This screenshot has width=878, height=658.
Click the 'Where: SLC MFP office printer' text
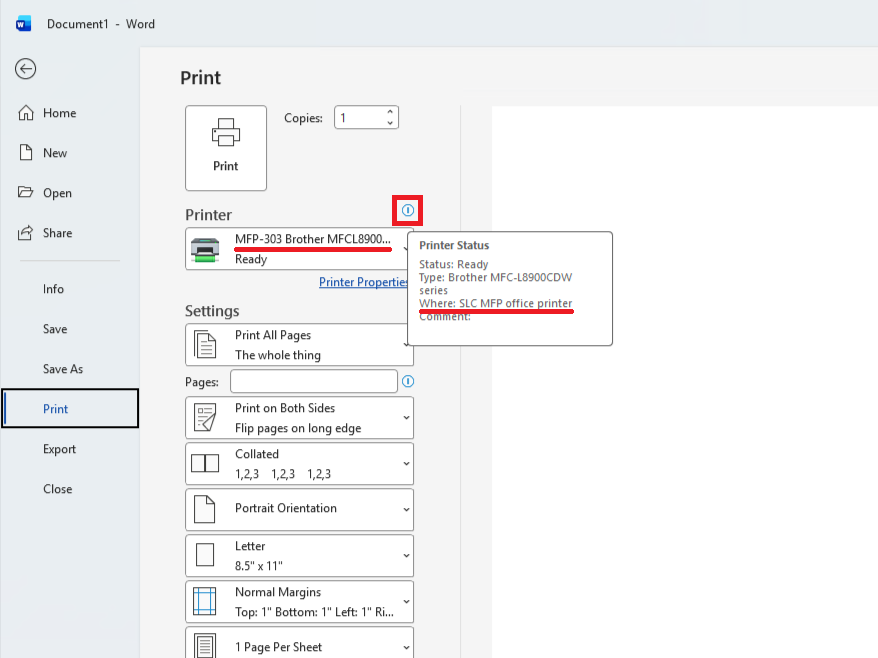[496, 304]
